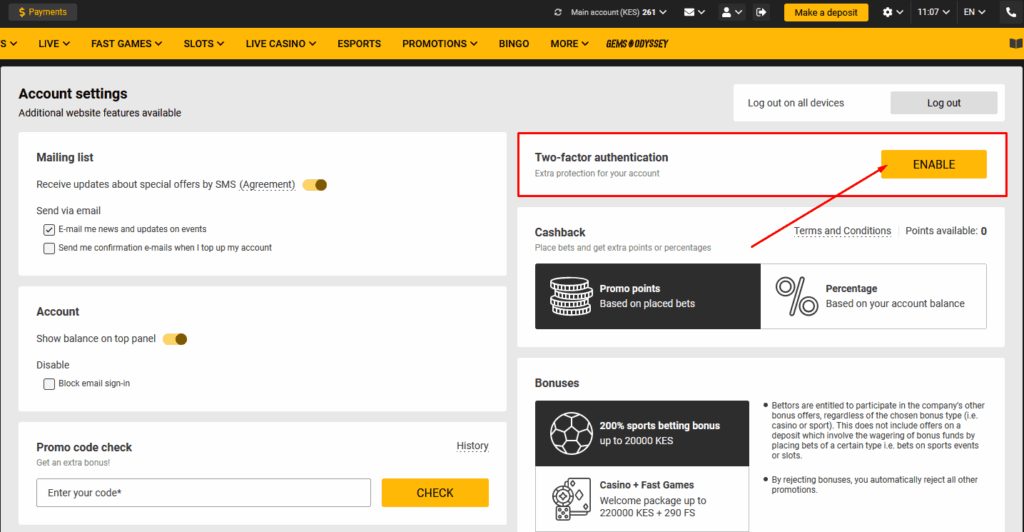
Task: Expand the EN language dropdown
Action: tap(974, 12)
